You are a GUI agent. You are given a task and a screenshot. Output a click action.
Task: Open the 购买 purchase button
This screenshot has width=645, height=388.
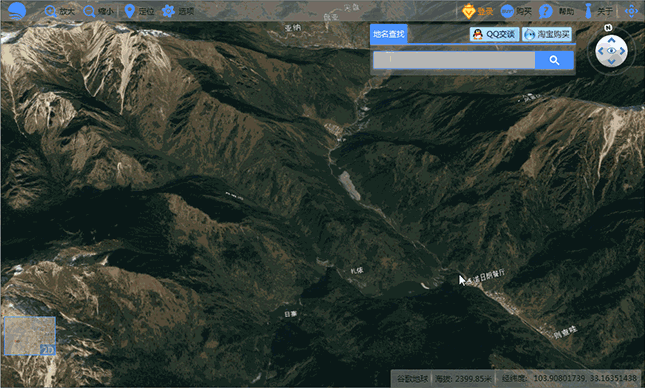(507, 11)
